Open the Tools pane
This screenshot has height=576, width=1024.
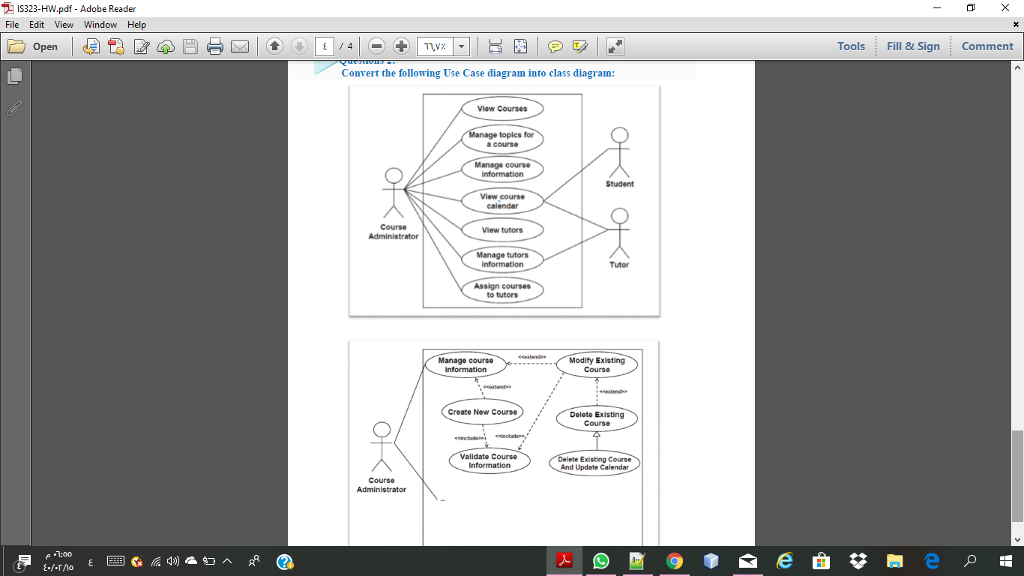(851, 46)
